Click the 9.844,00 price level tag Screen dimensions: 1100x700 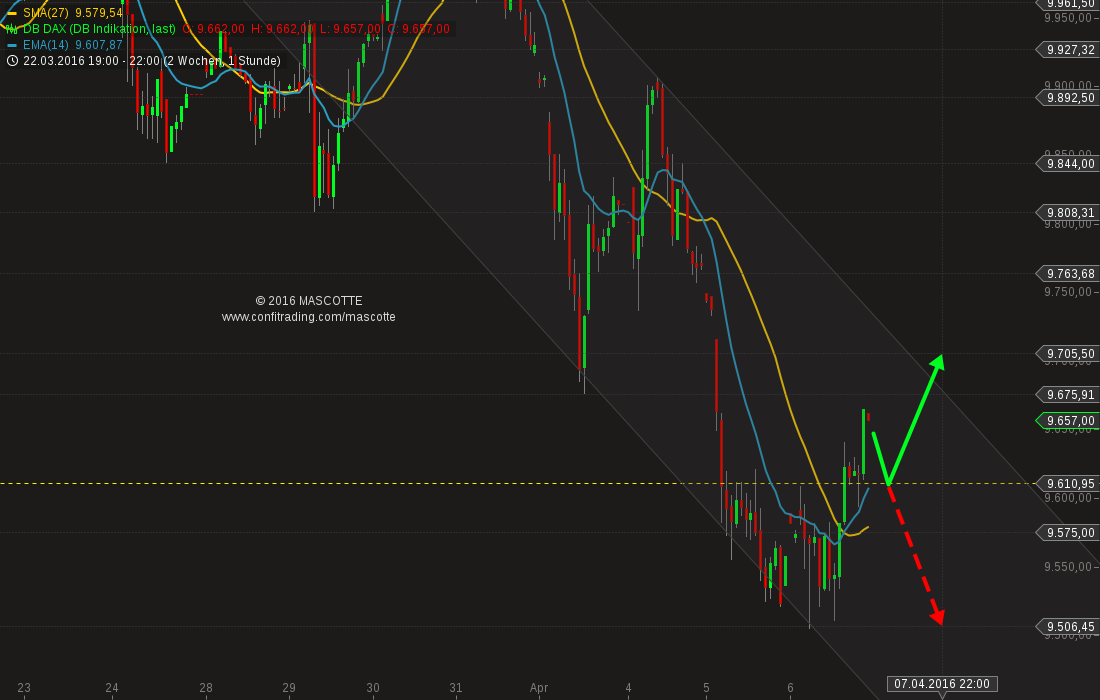pyautogui.click(x=1066, y=163)
